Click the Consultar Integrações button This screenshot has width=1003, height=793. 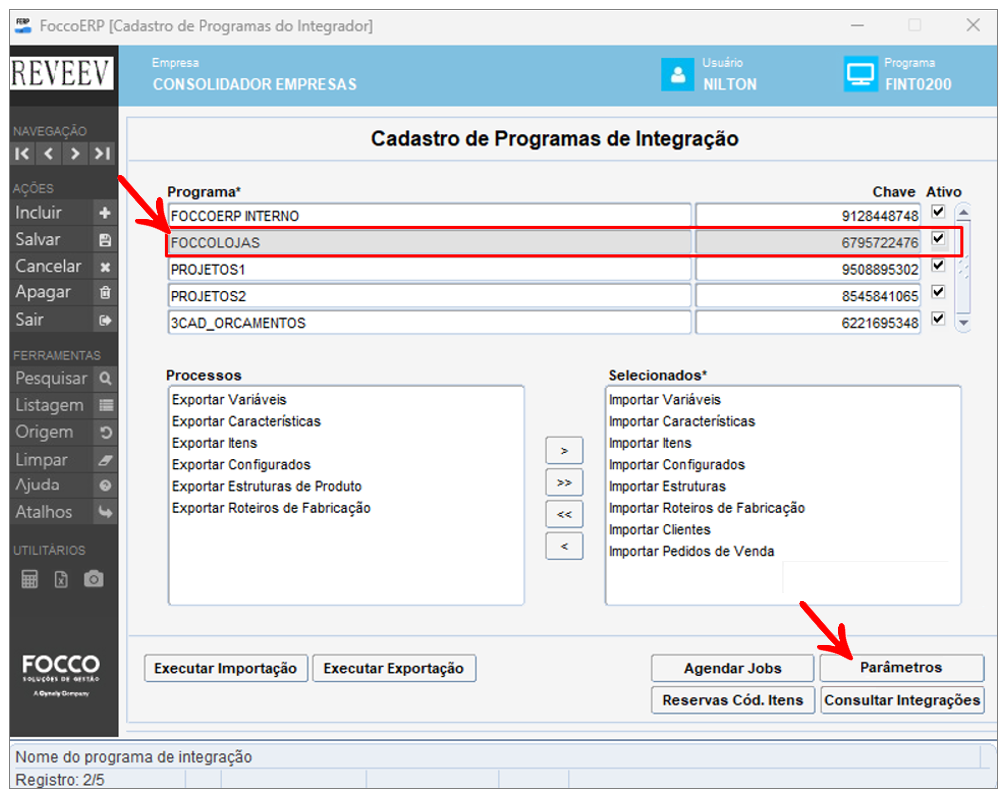[x=902, y=700]
